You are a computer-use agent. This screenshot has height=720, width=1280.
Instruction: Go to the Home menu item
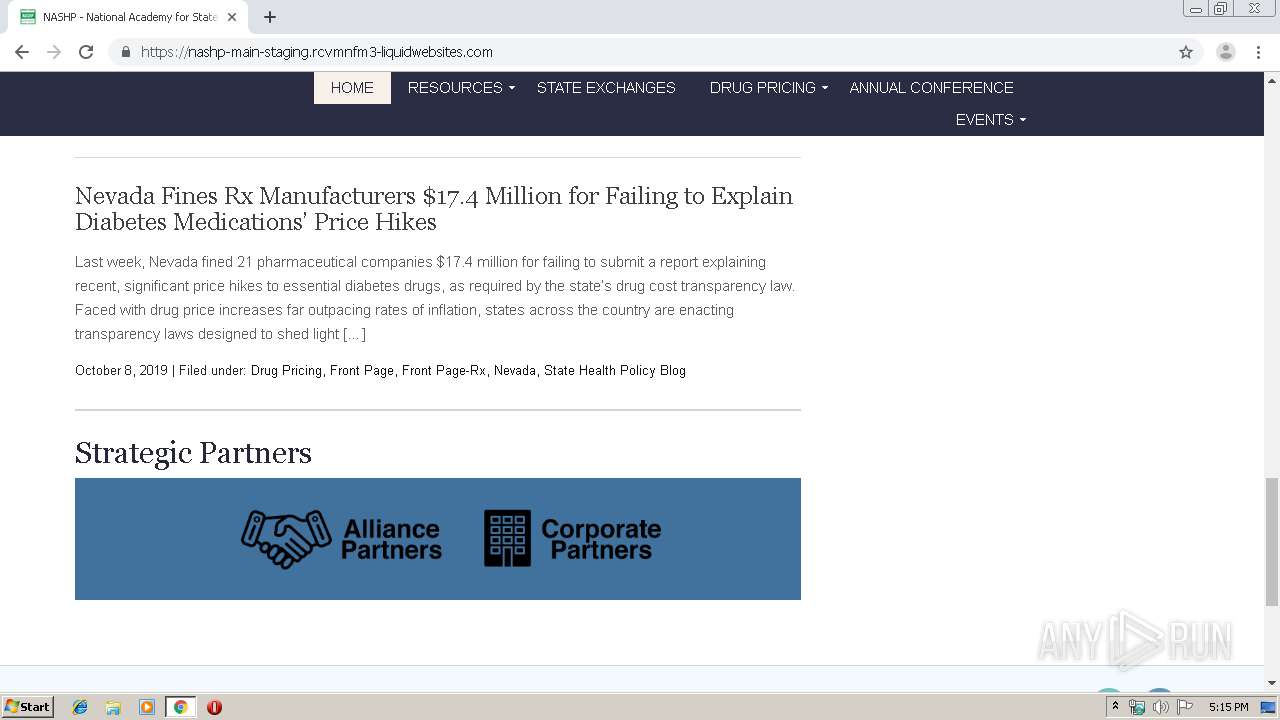click(352, 88)
